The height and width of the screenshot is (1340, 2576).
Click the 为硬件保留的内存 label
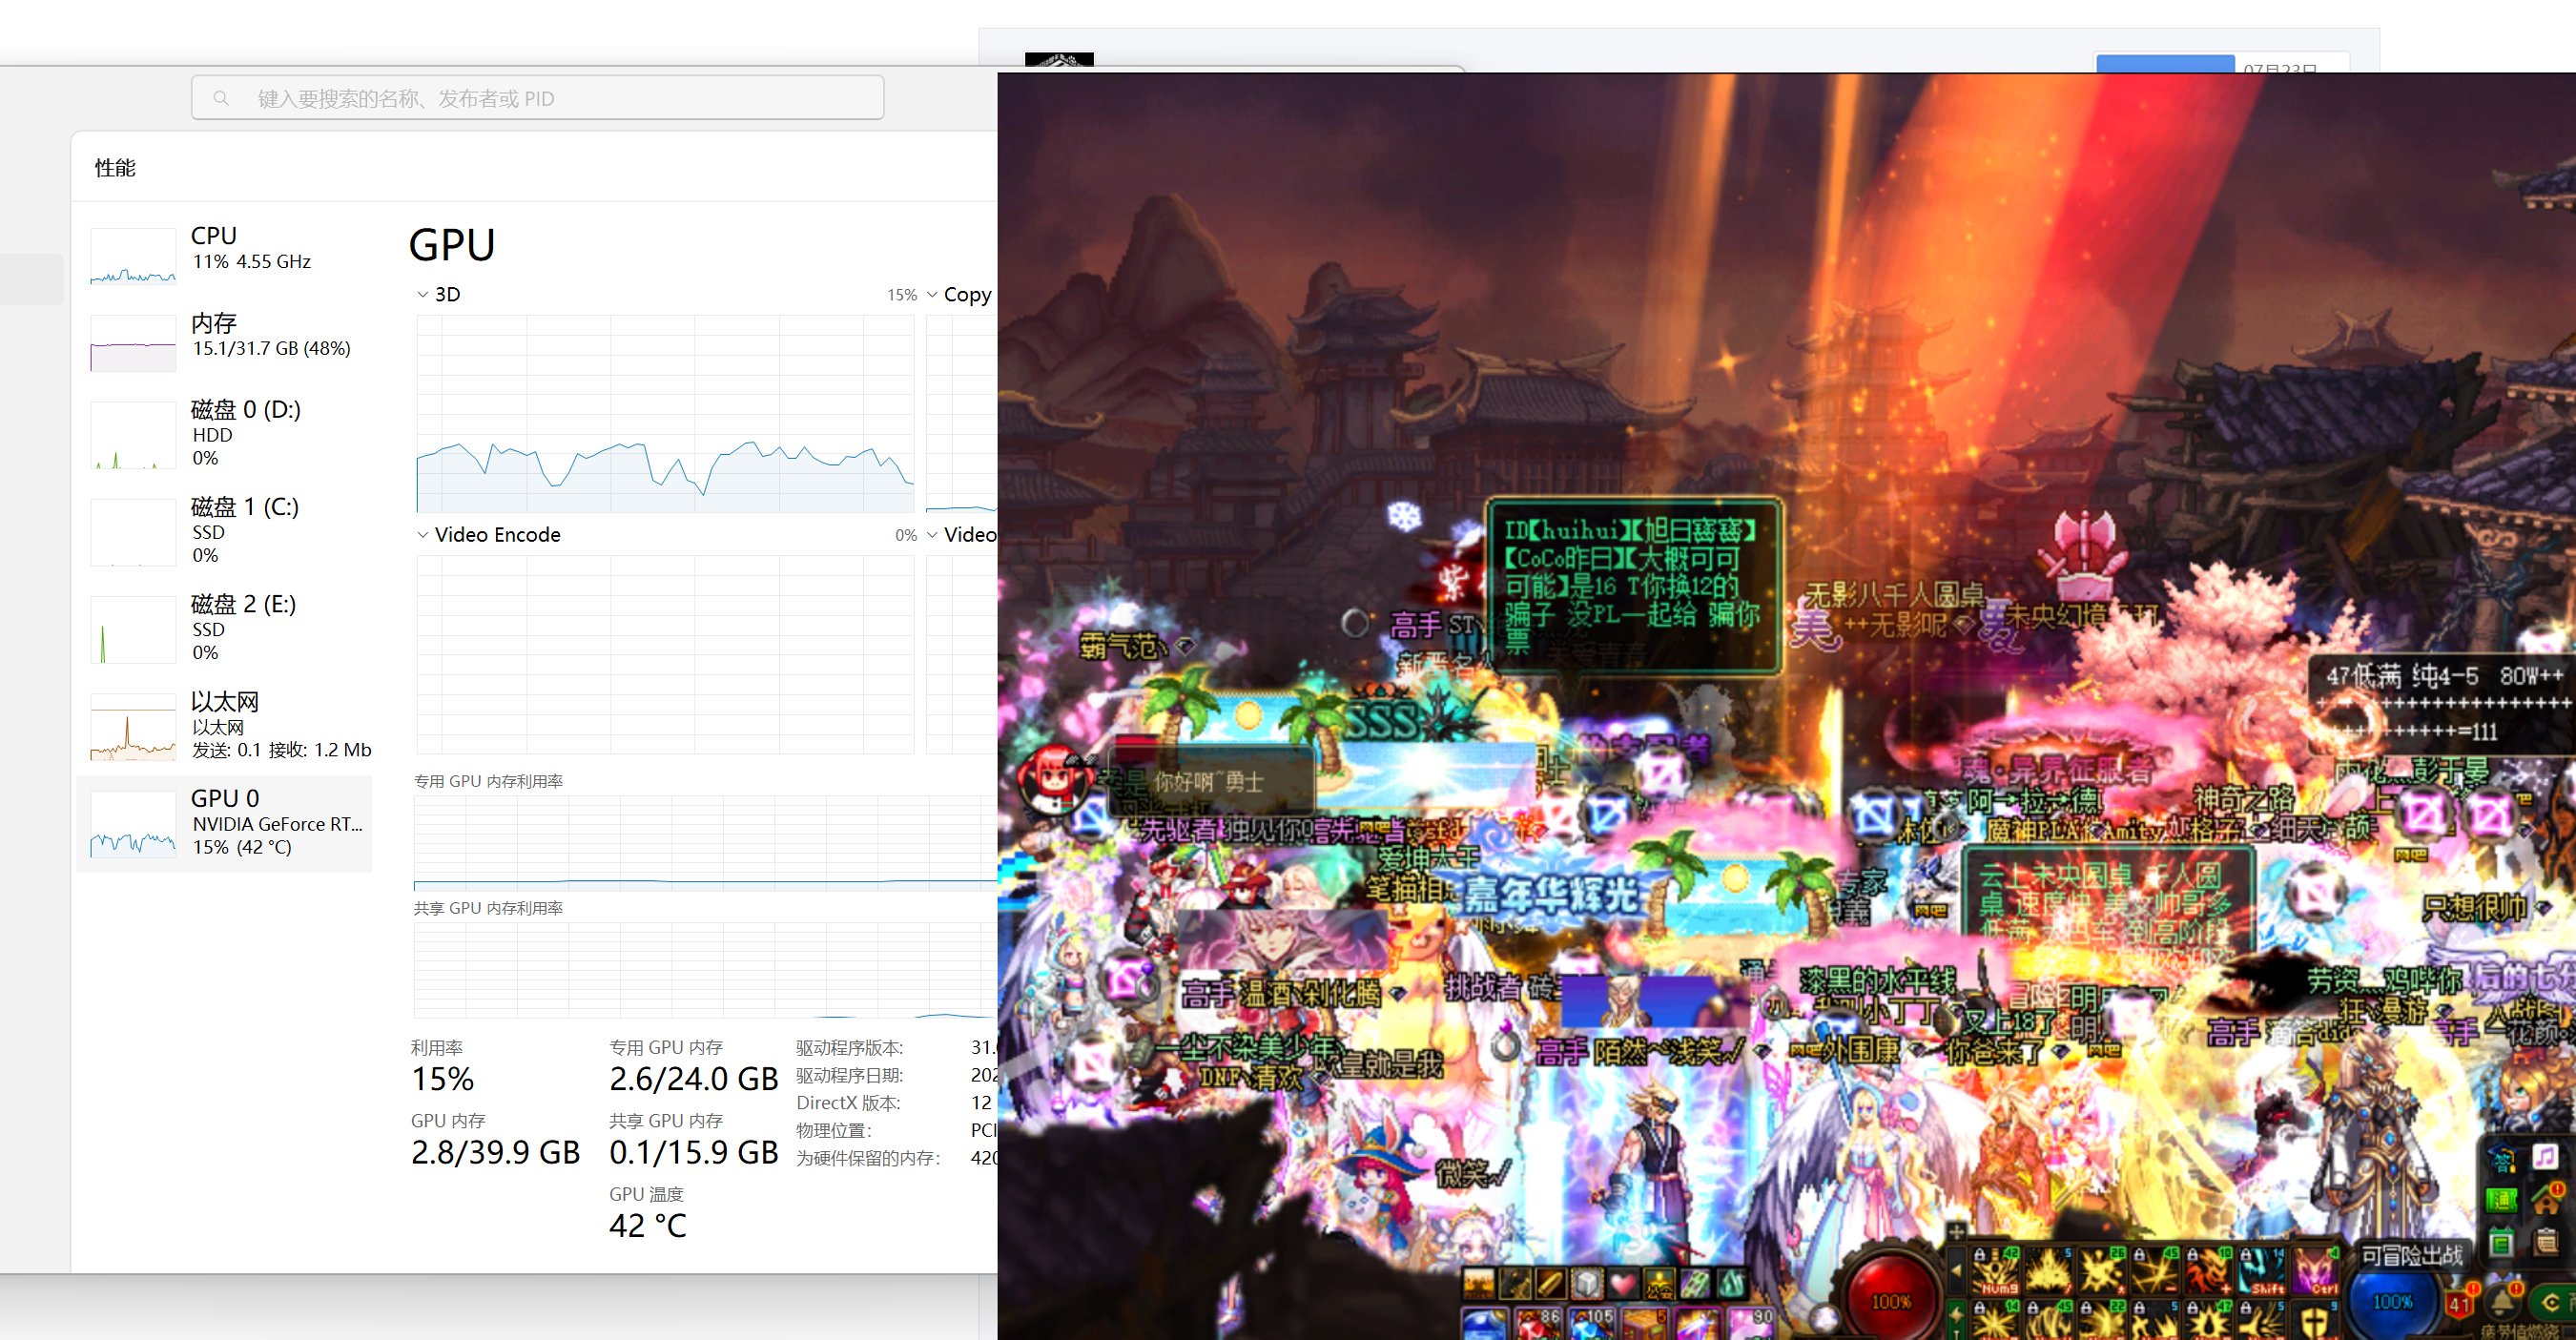(x=868, y=1158)
